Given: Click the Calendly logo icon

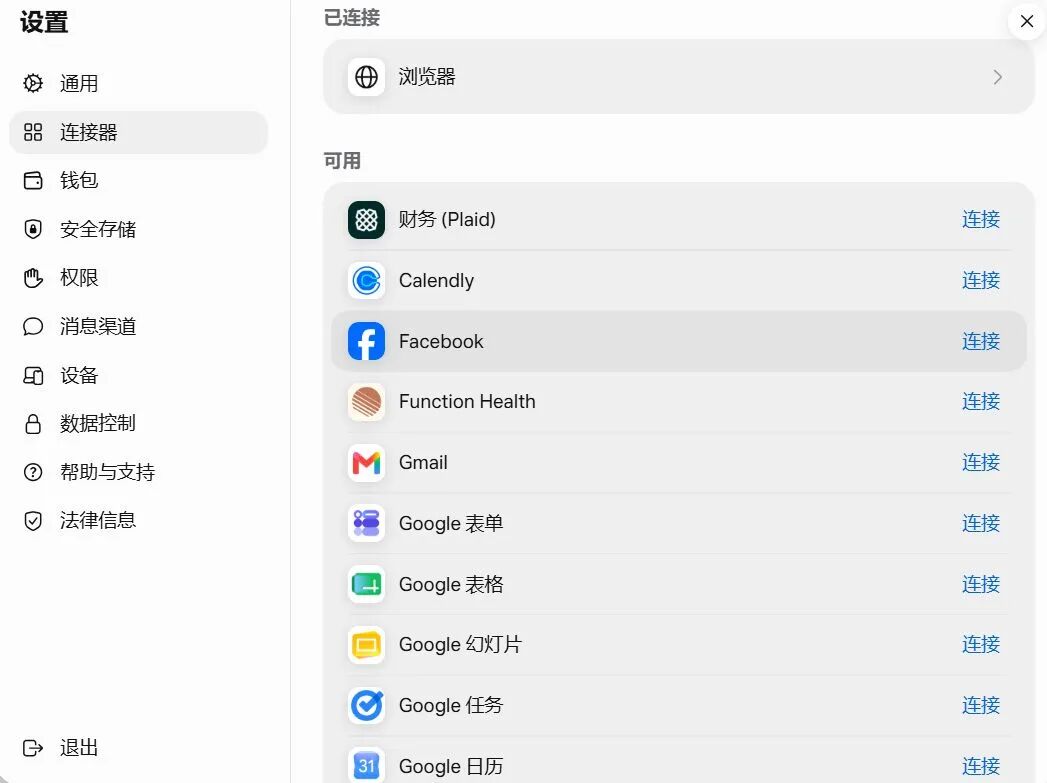Looking at the screenshot, I should click(366, 280).
